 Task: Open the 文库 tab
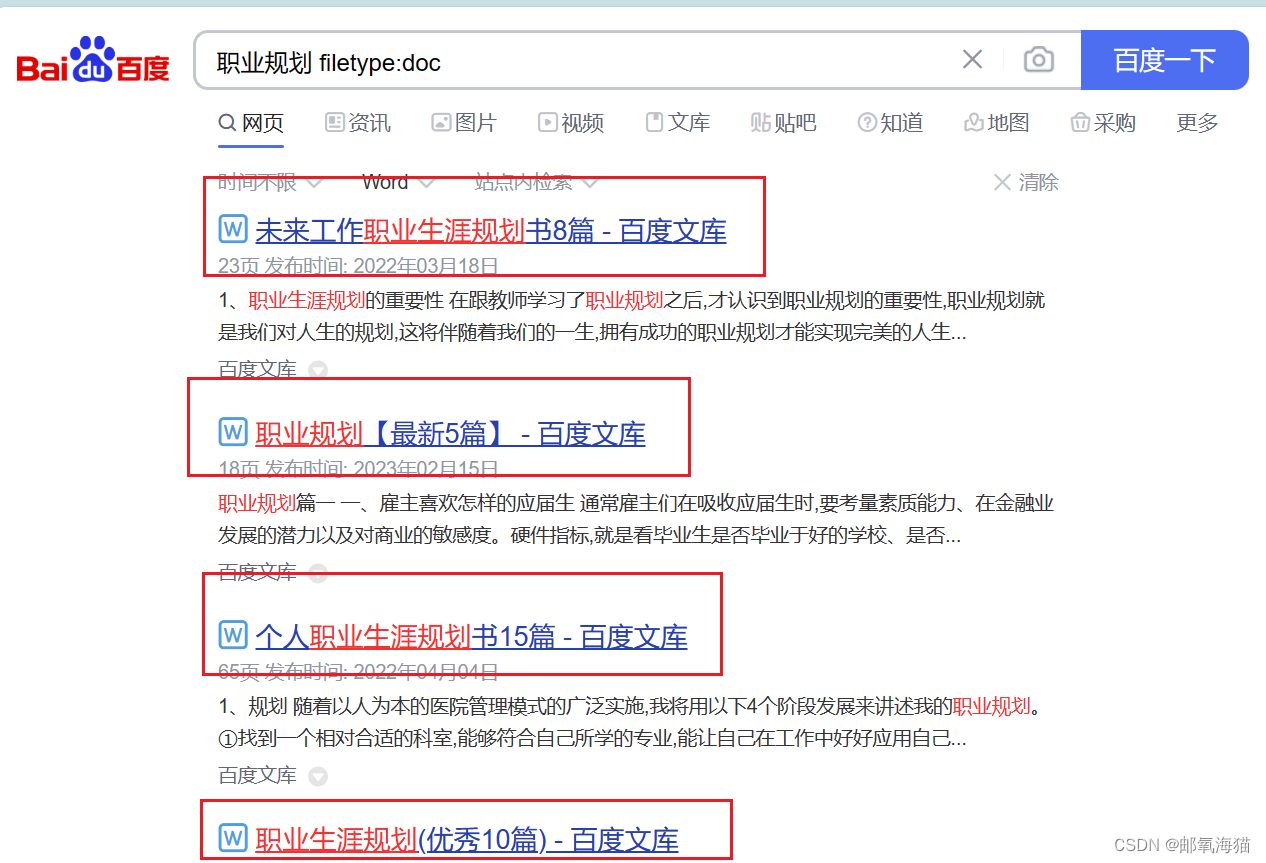point(677,123)
